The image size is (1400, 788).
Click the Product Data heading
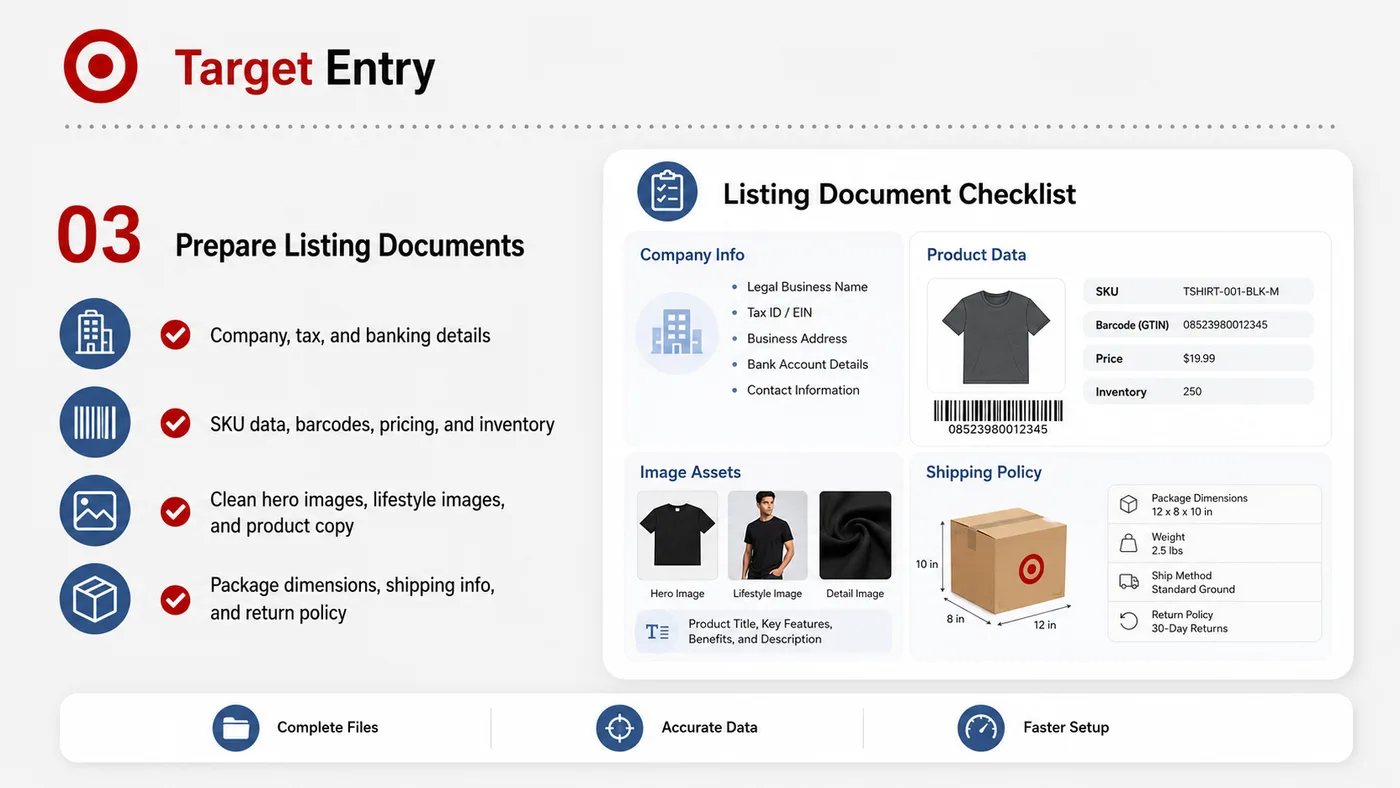(x=976, y=255)
